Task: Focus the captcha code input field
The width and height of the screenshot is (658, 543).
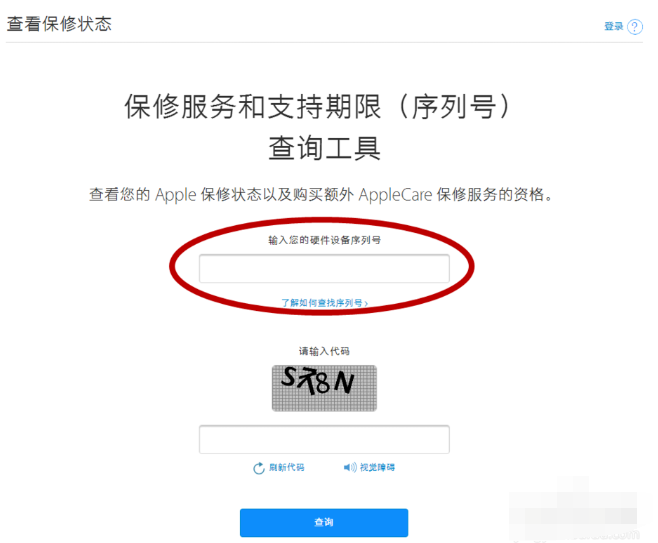Action: (x=324, y=439)
